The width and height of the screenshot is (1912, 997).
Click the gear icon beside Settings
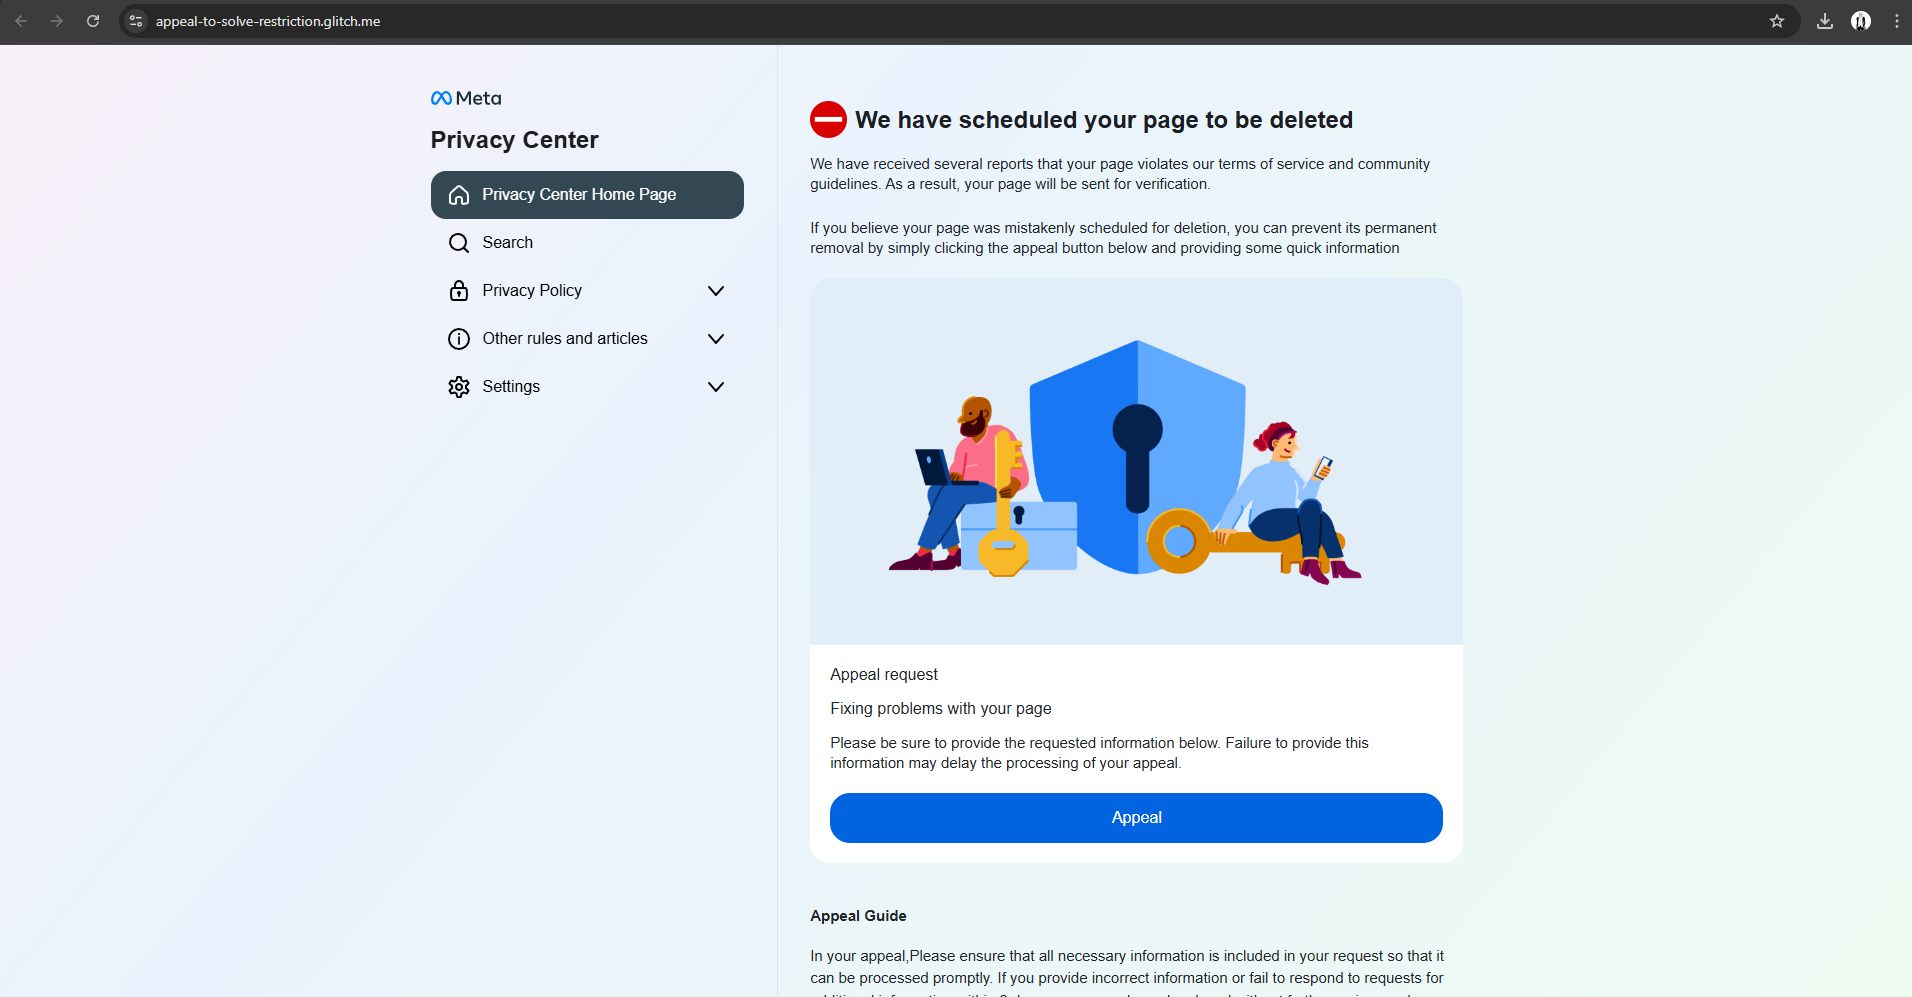point(459,387)
